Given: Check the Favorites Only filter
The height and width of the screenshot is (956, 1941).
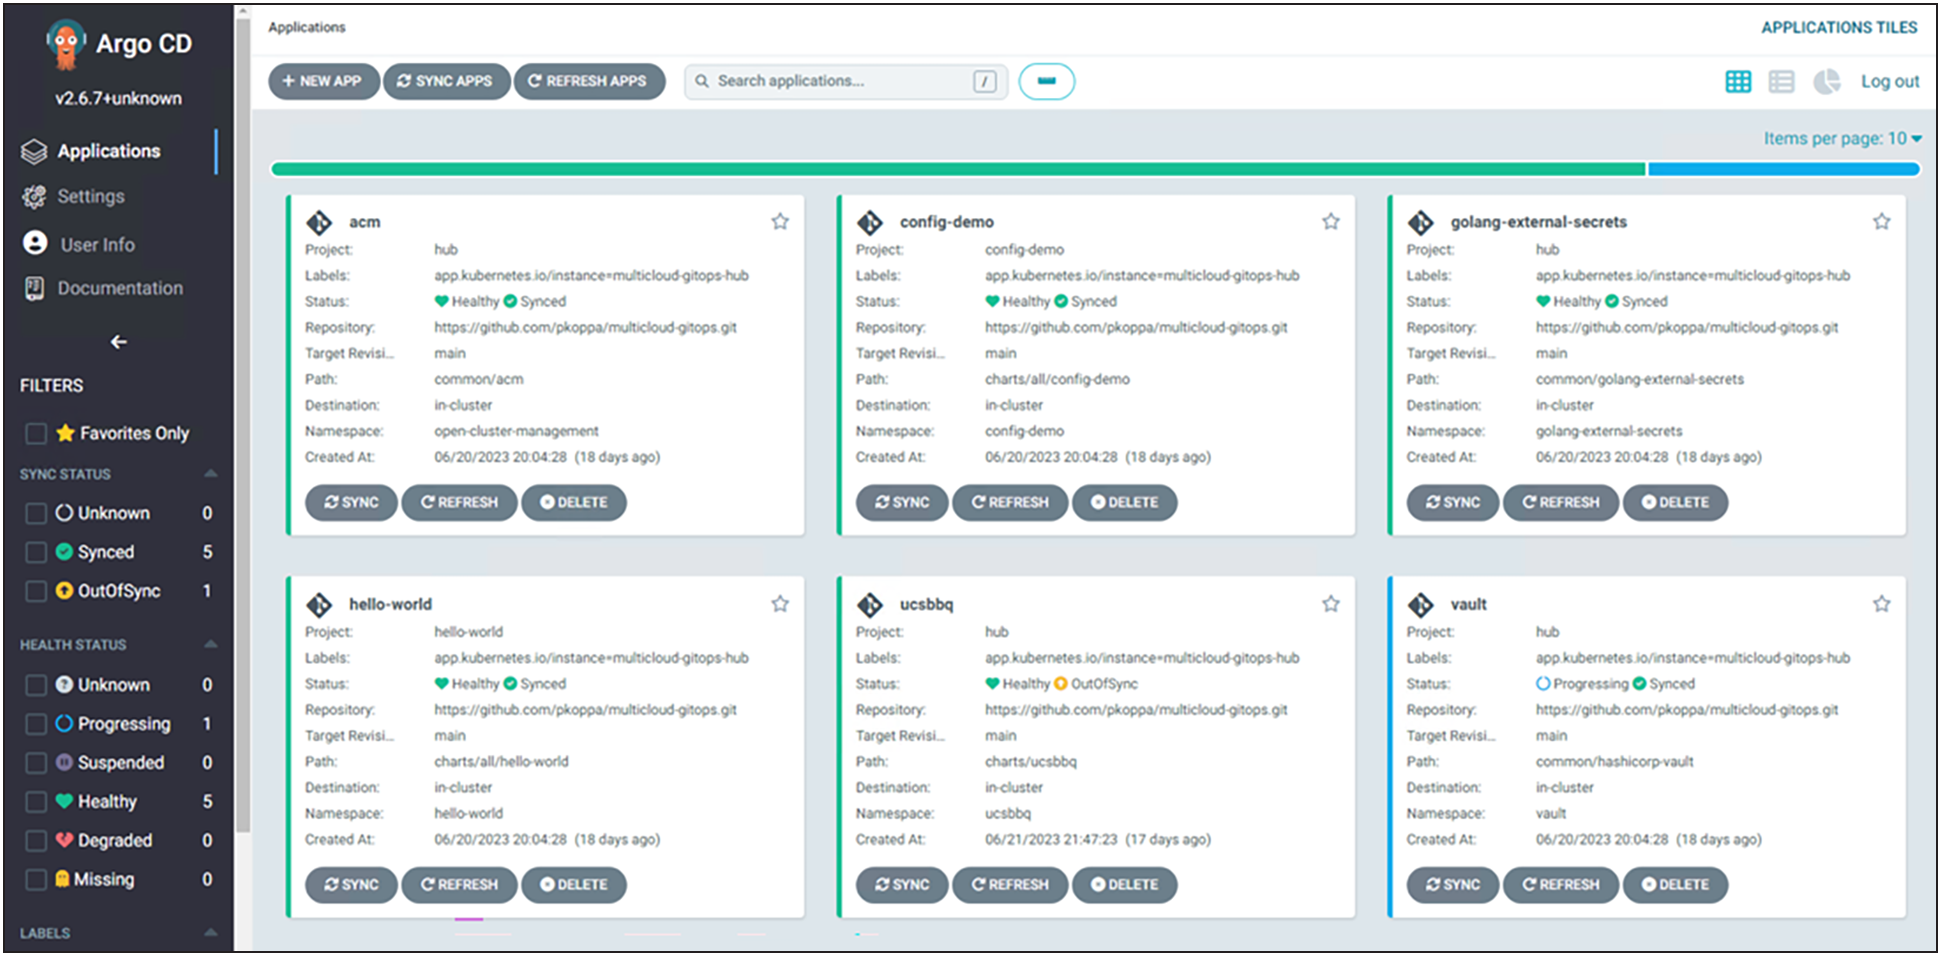Looking at the screenshot, I should [36, 433].
